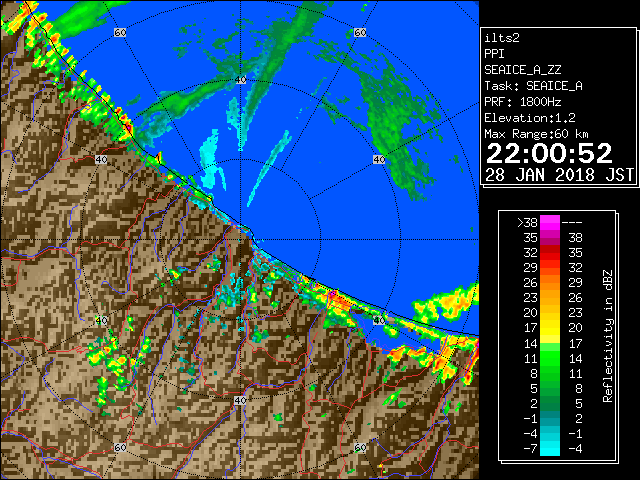Click the 'PRF: 1800Hz' value

click(522, 102)
